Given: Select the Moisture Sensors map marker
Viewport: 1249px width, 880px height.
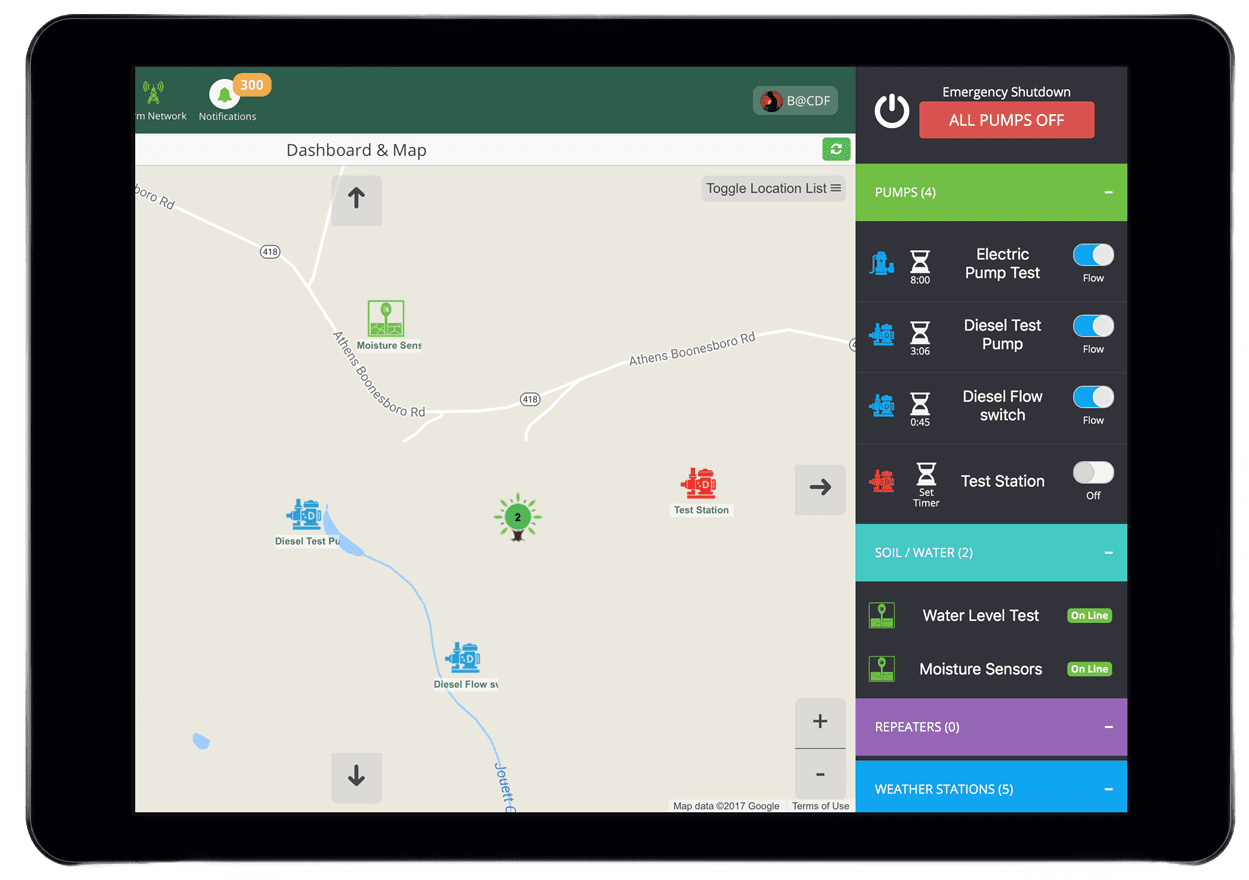Looking at the screenshot, I should [386, 319].
